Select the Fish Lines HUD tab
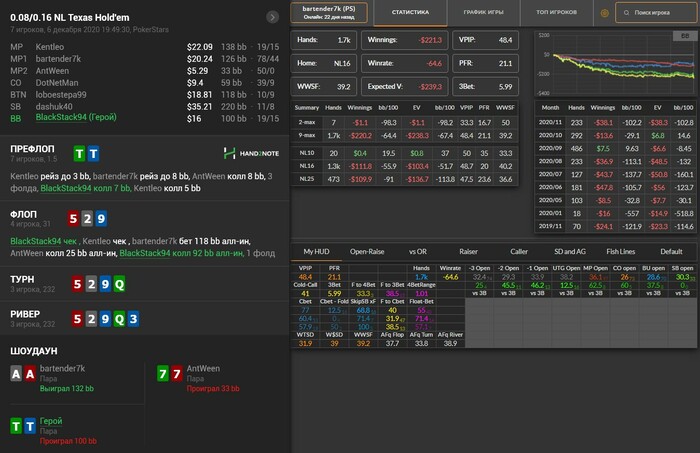700x453 pixels. pos(621,252)
